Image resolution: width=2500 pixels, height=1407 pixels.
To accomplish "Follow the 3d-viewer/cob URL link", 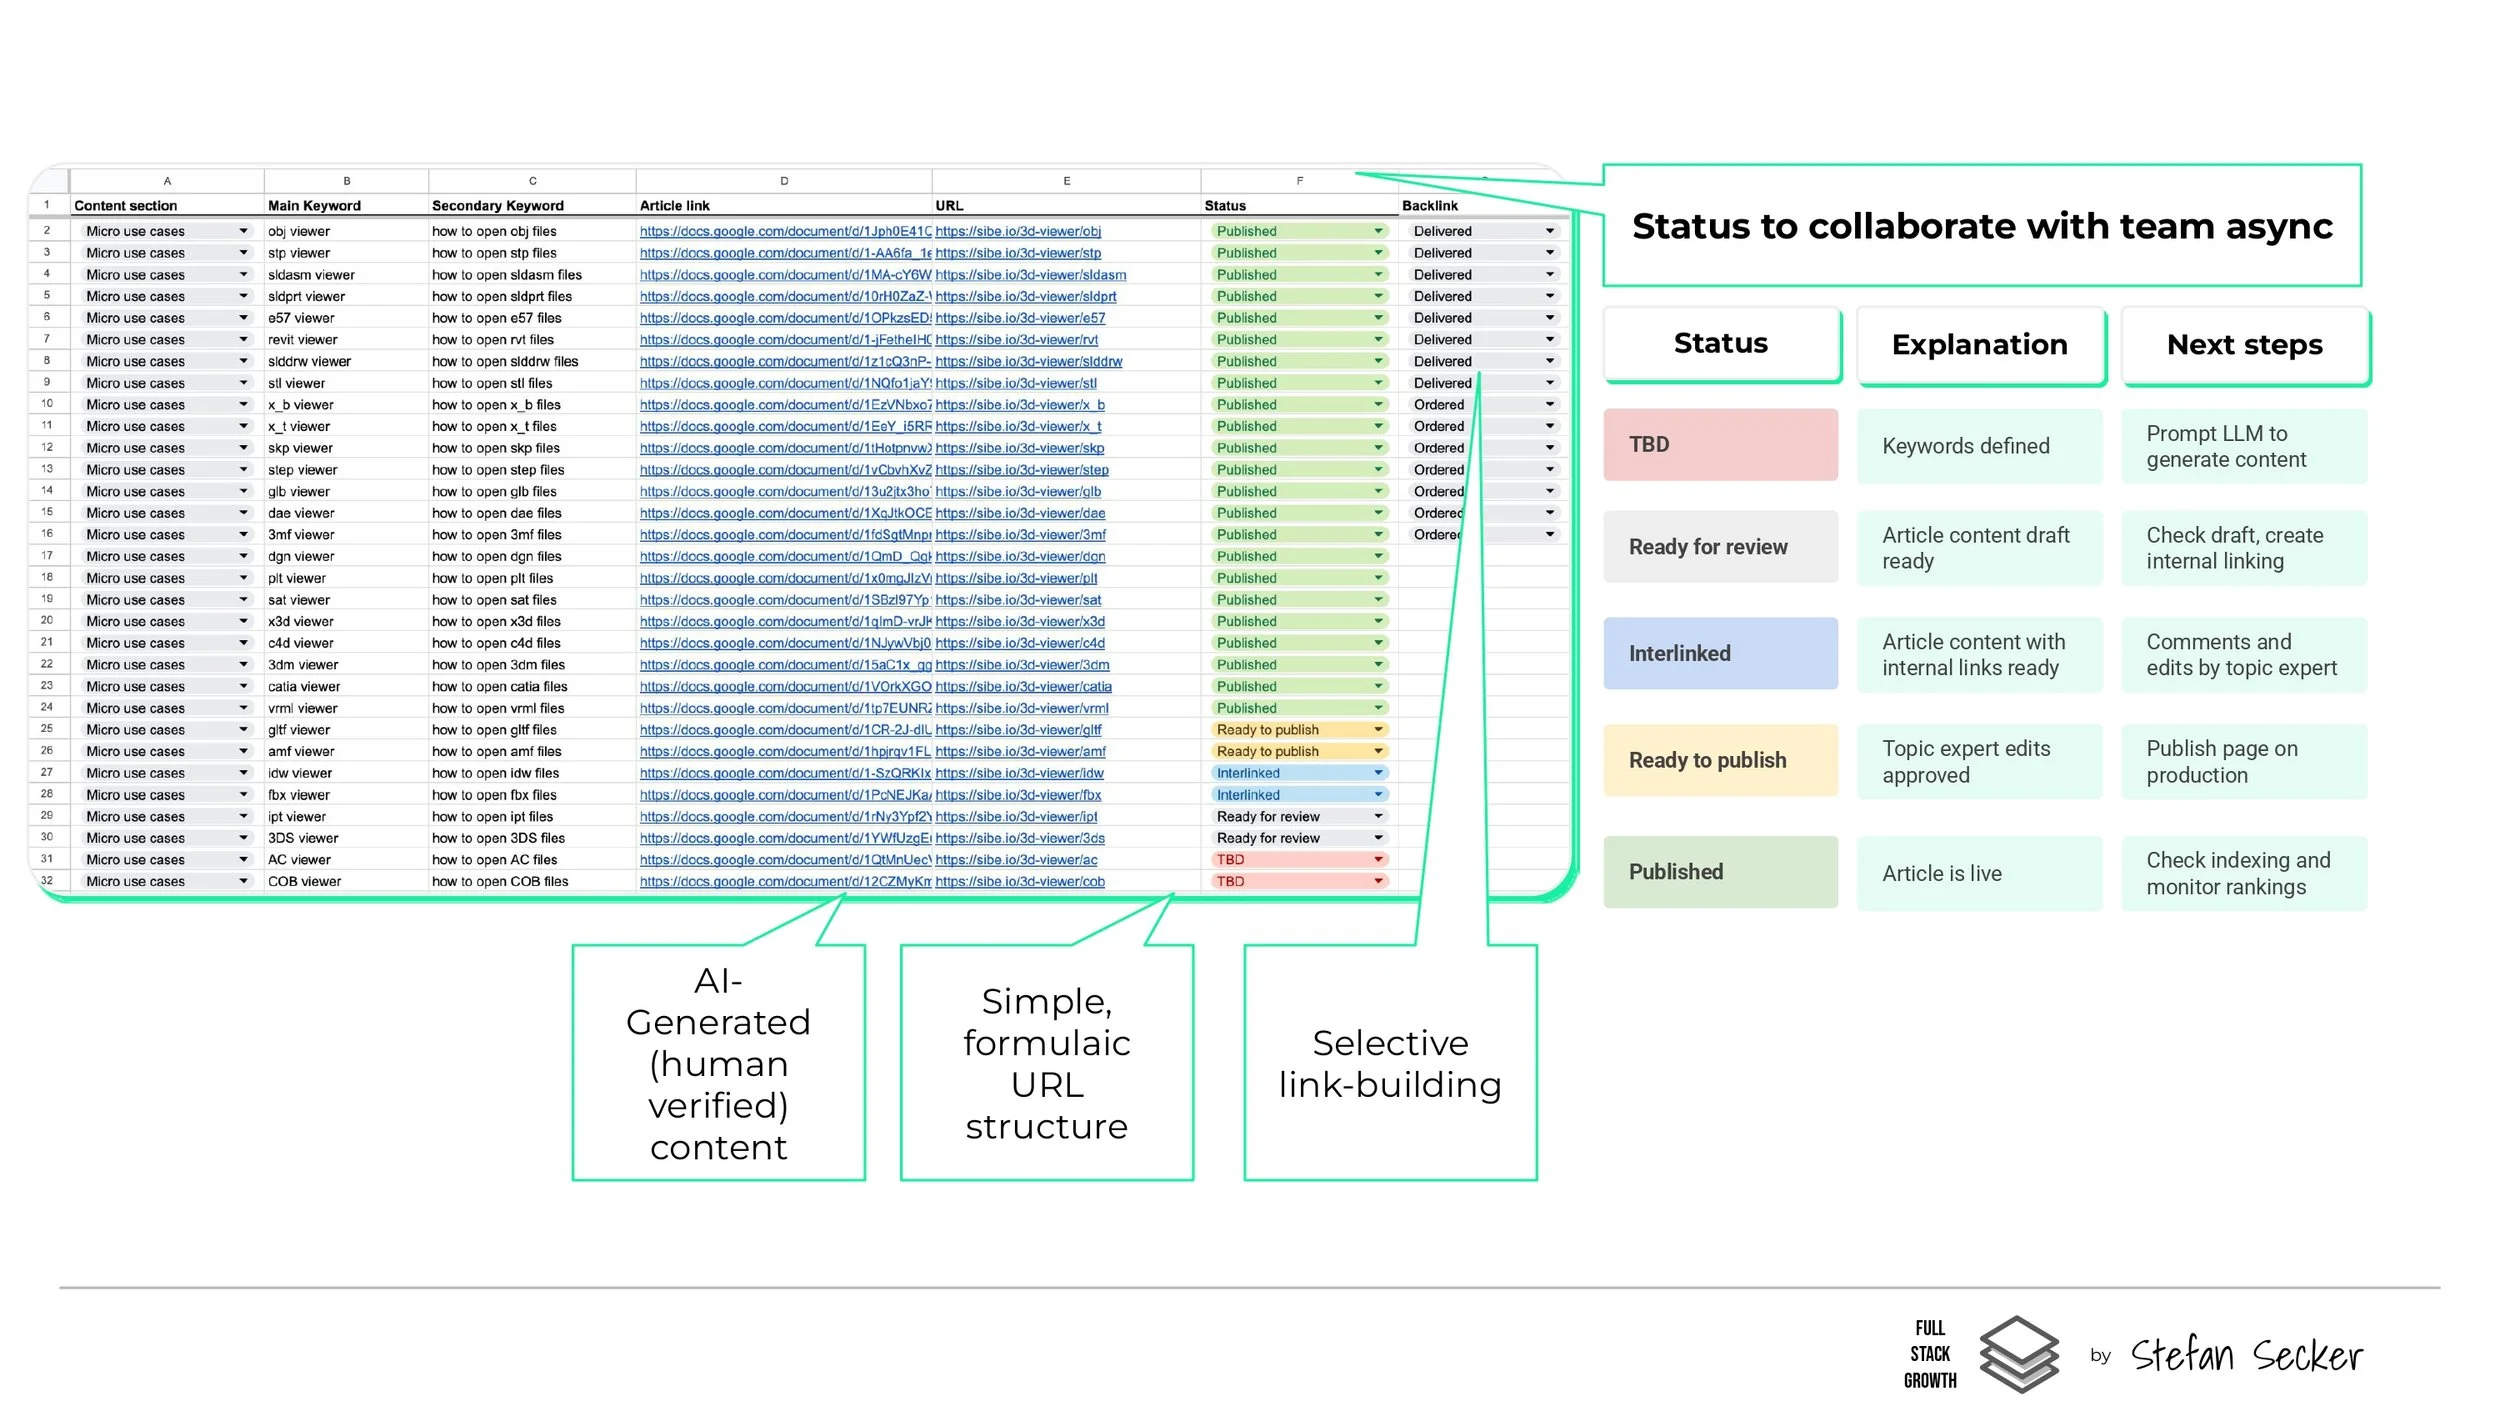I will click(1019, 881).
